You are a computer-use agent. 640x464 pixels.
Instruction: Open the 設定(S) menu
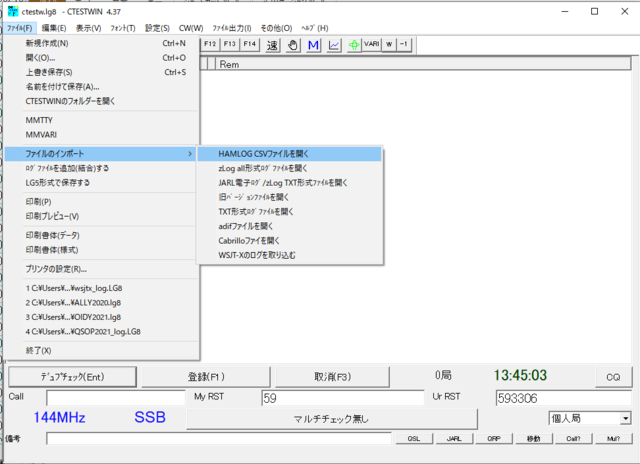(x=158, y=28)
